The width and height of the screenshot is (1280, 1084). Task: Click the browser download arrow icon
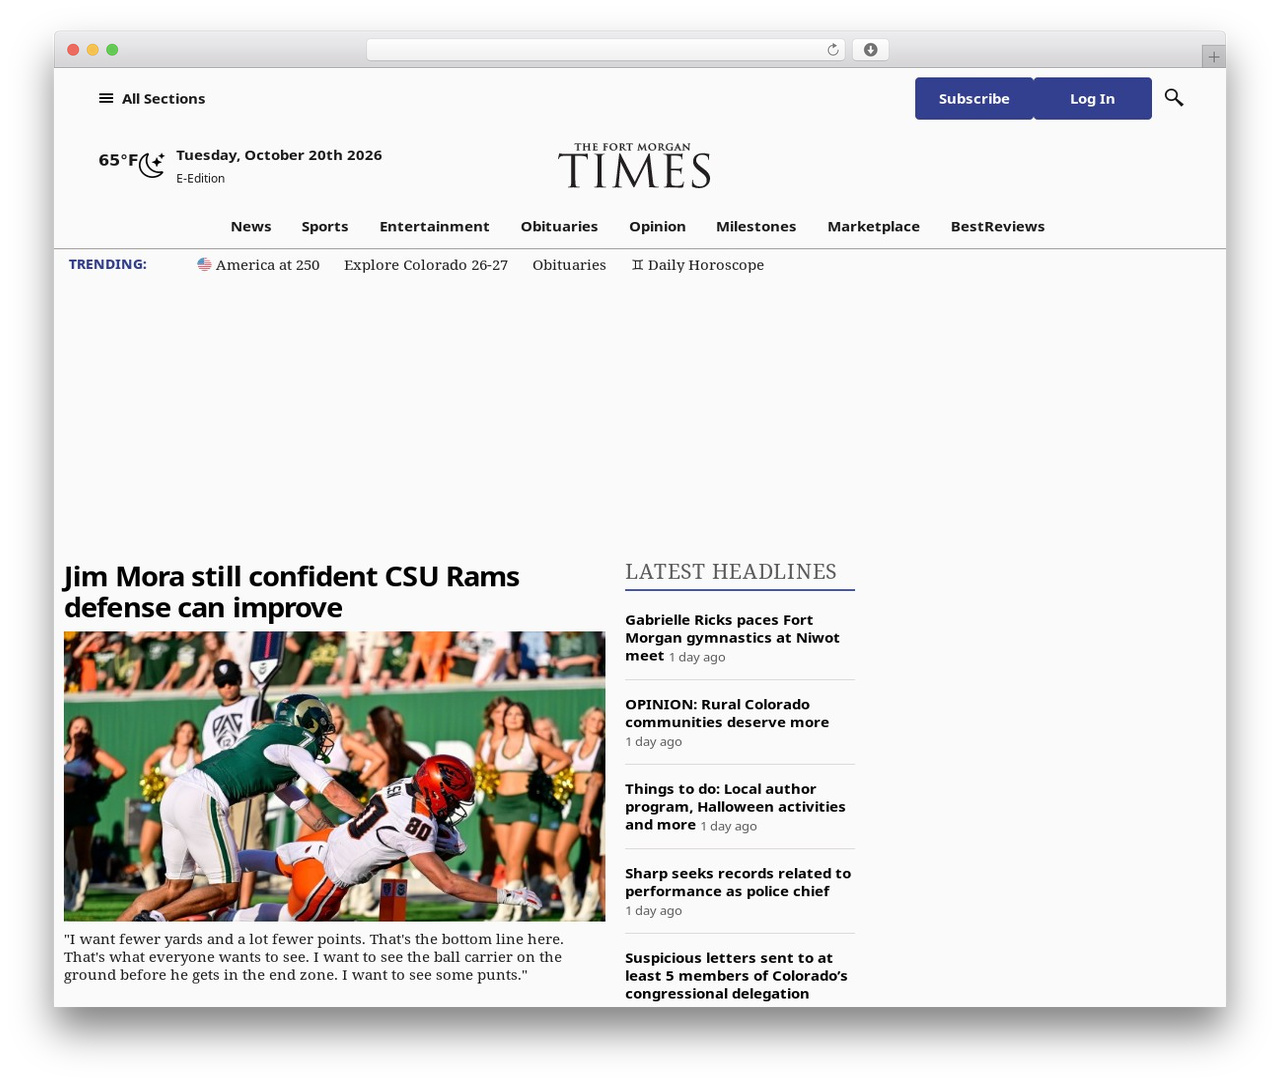(x=870, y=50)
